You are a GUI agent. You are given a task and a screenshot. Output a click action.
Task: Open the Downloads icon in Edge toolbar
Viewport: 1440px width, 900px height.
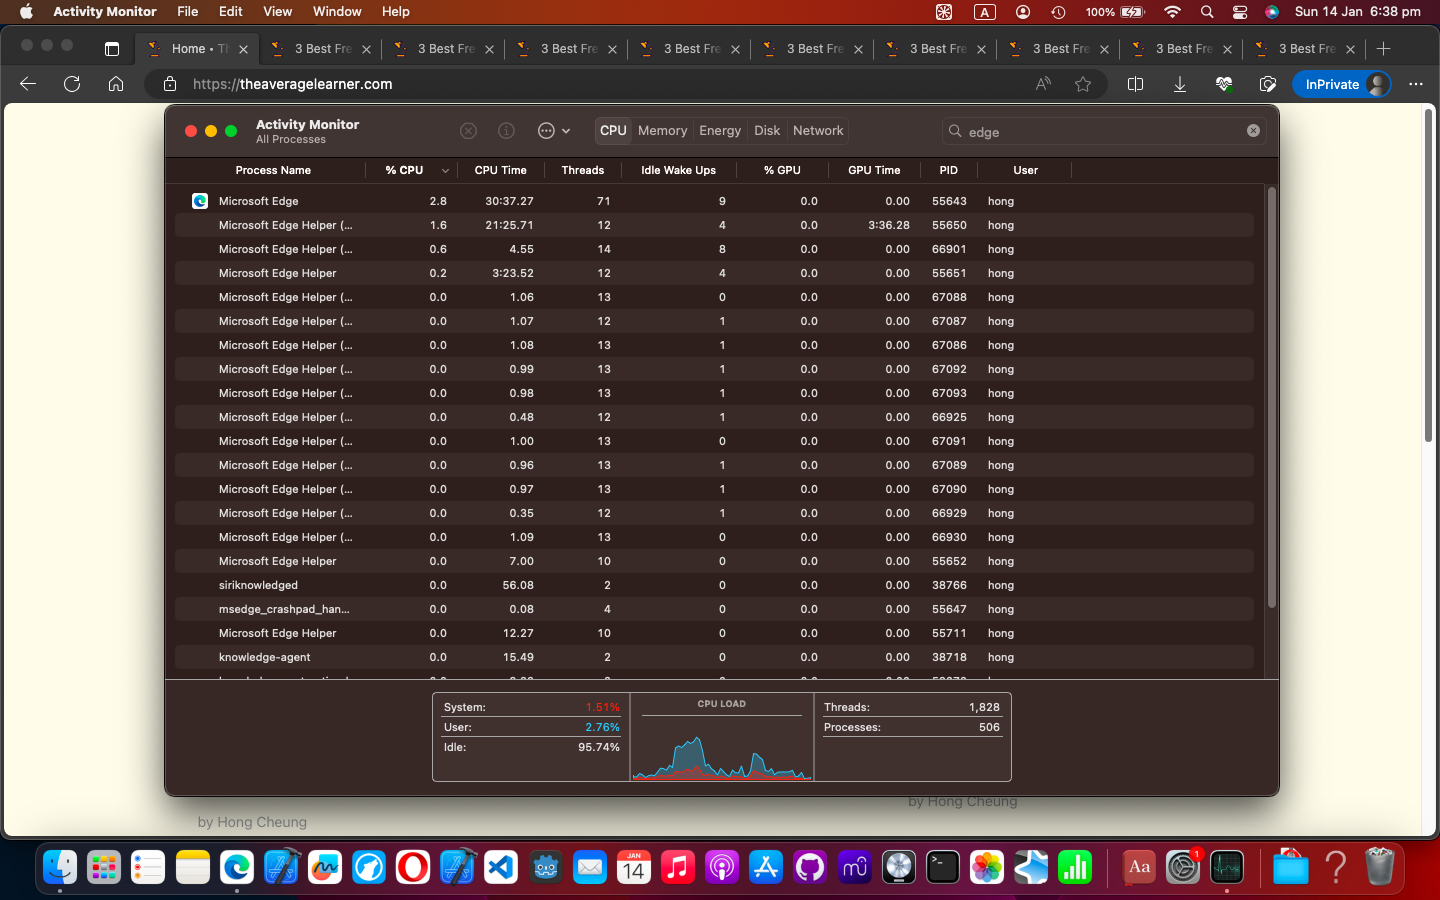pos(1179,84)
